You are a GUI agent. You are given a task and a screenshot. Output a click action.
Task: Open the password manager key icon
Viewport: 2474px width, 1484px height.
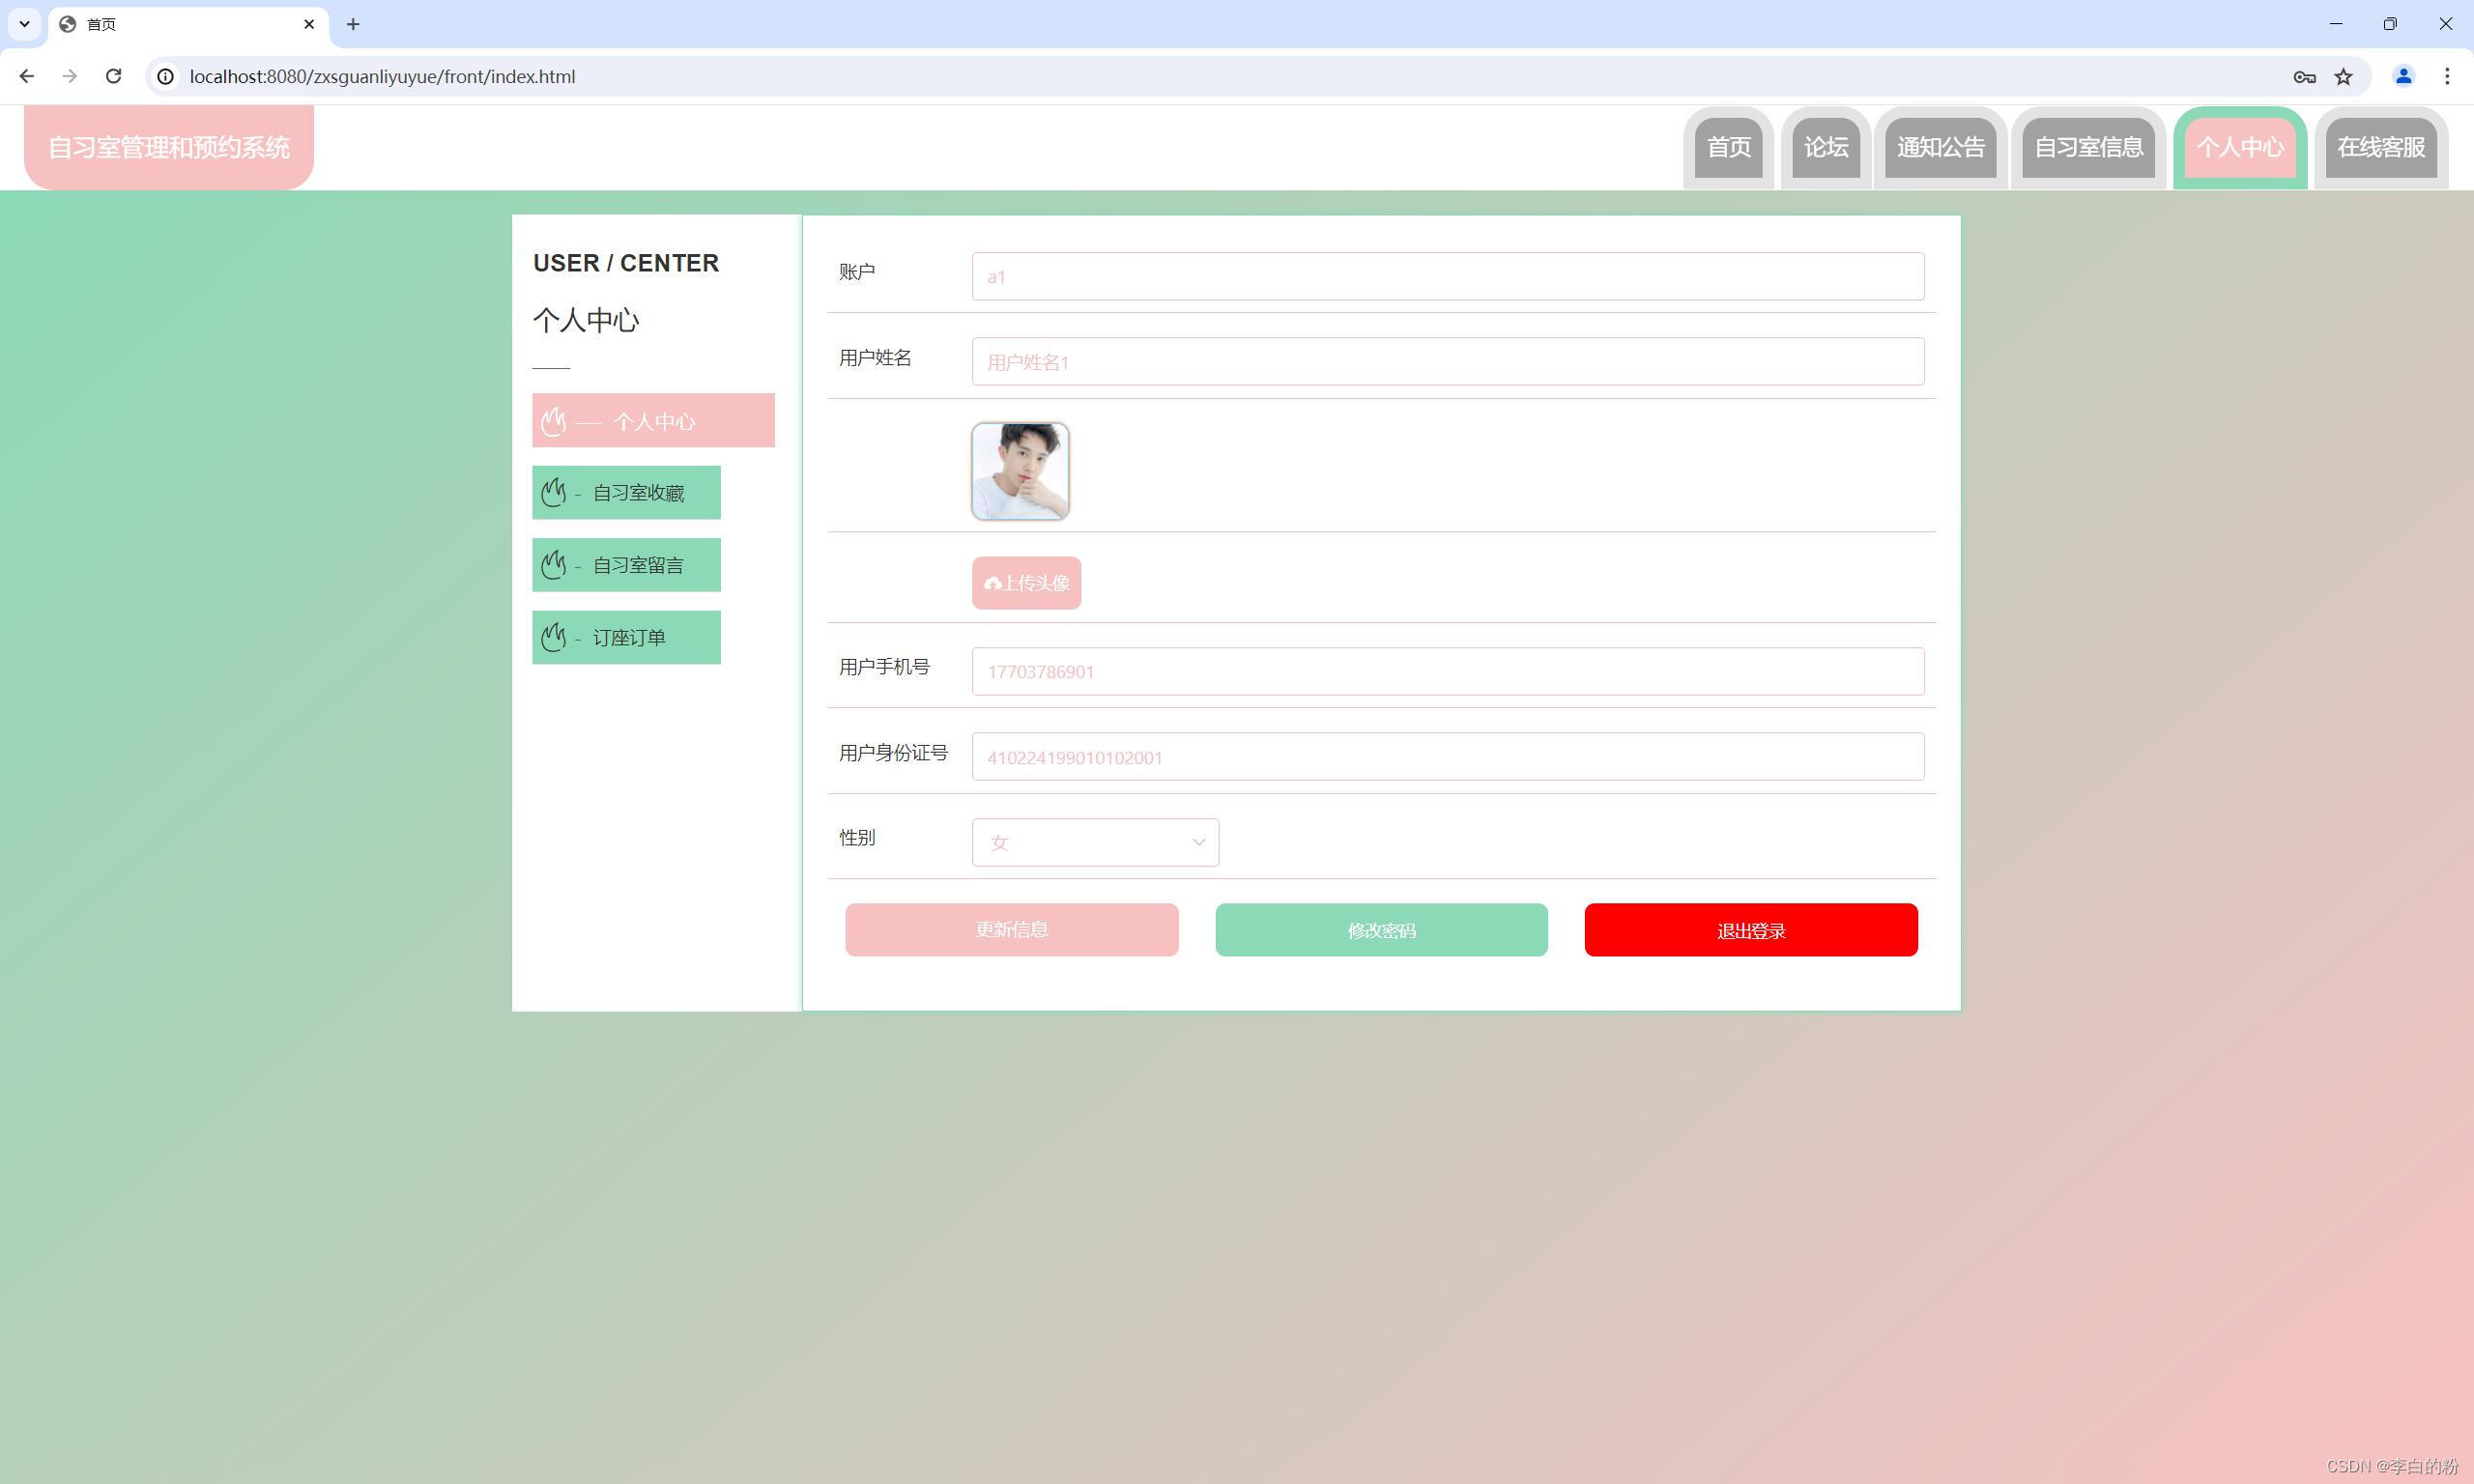(2304, 76)
